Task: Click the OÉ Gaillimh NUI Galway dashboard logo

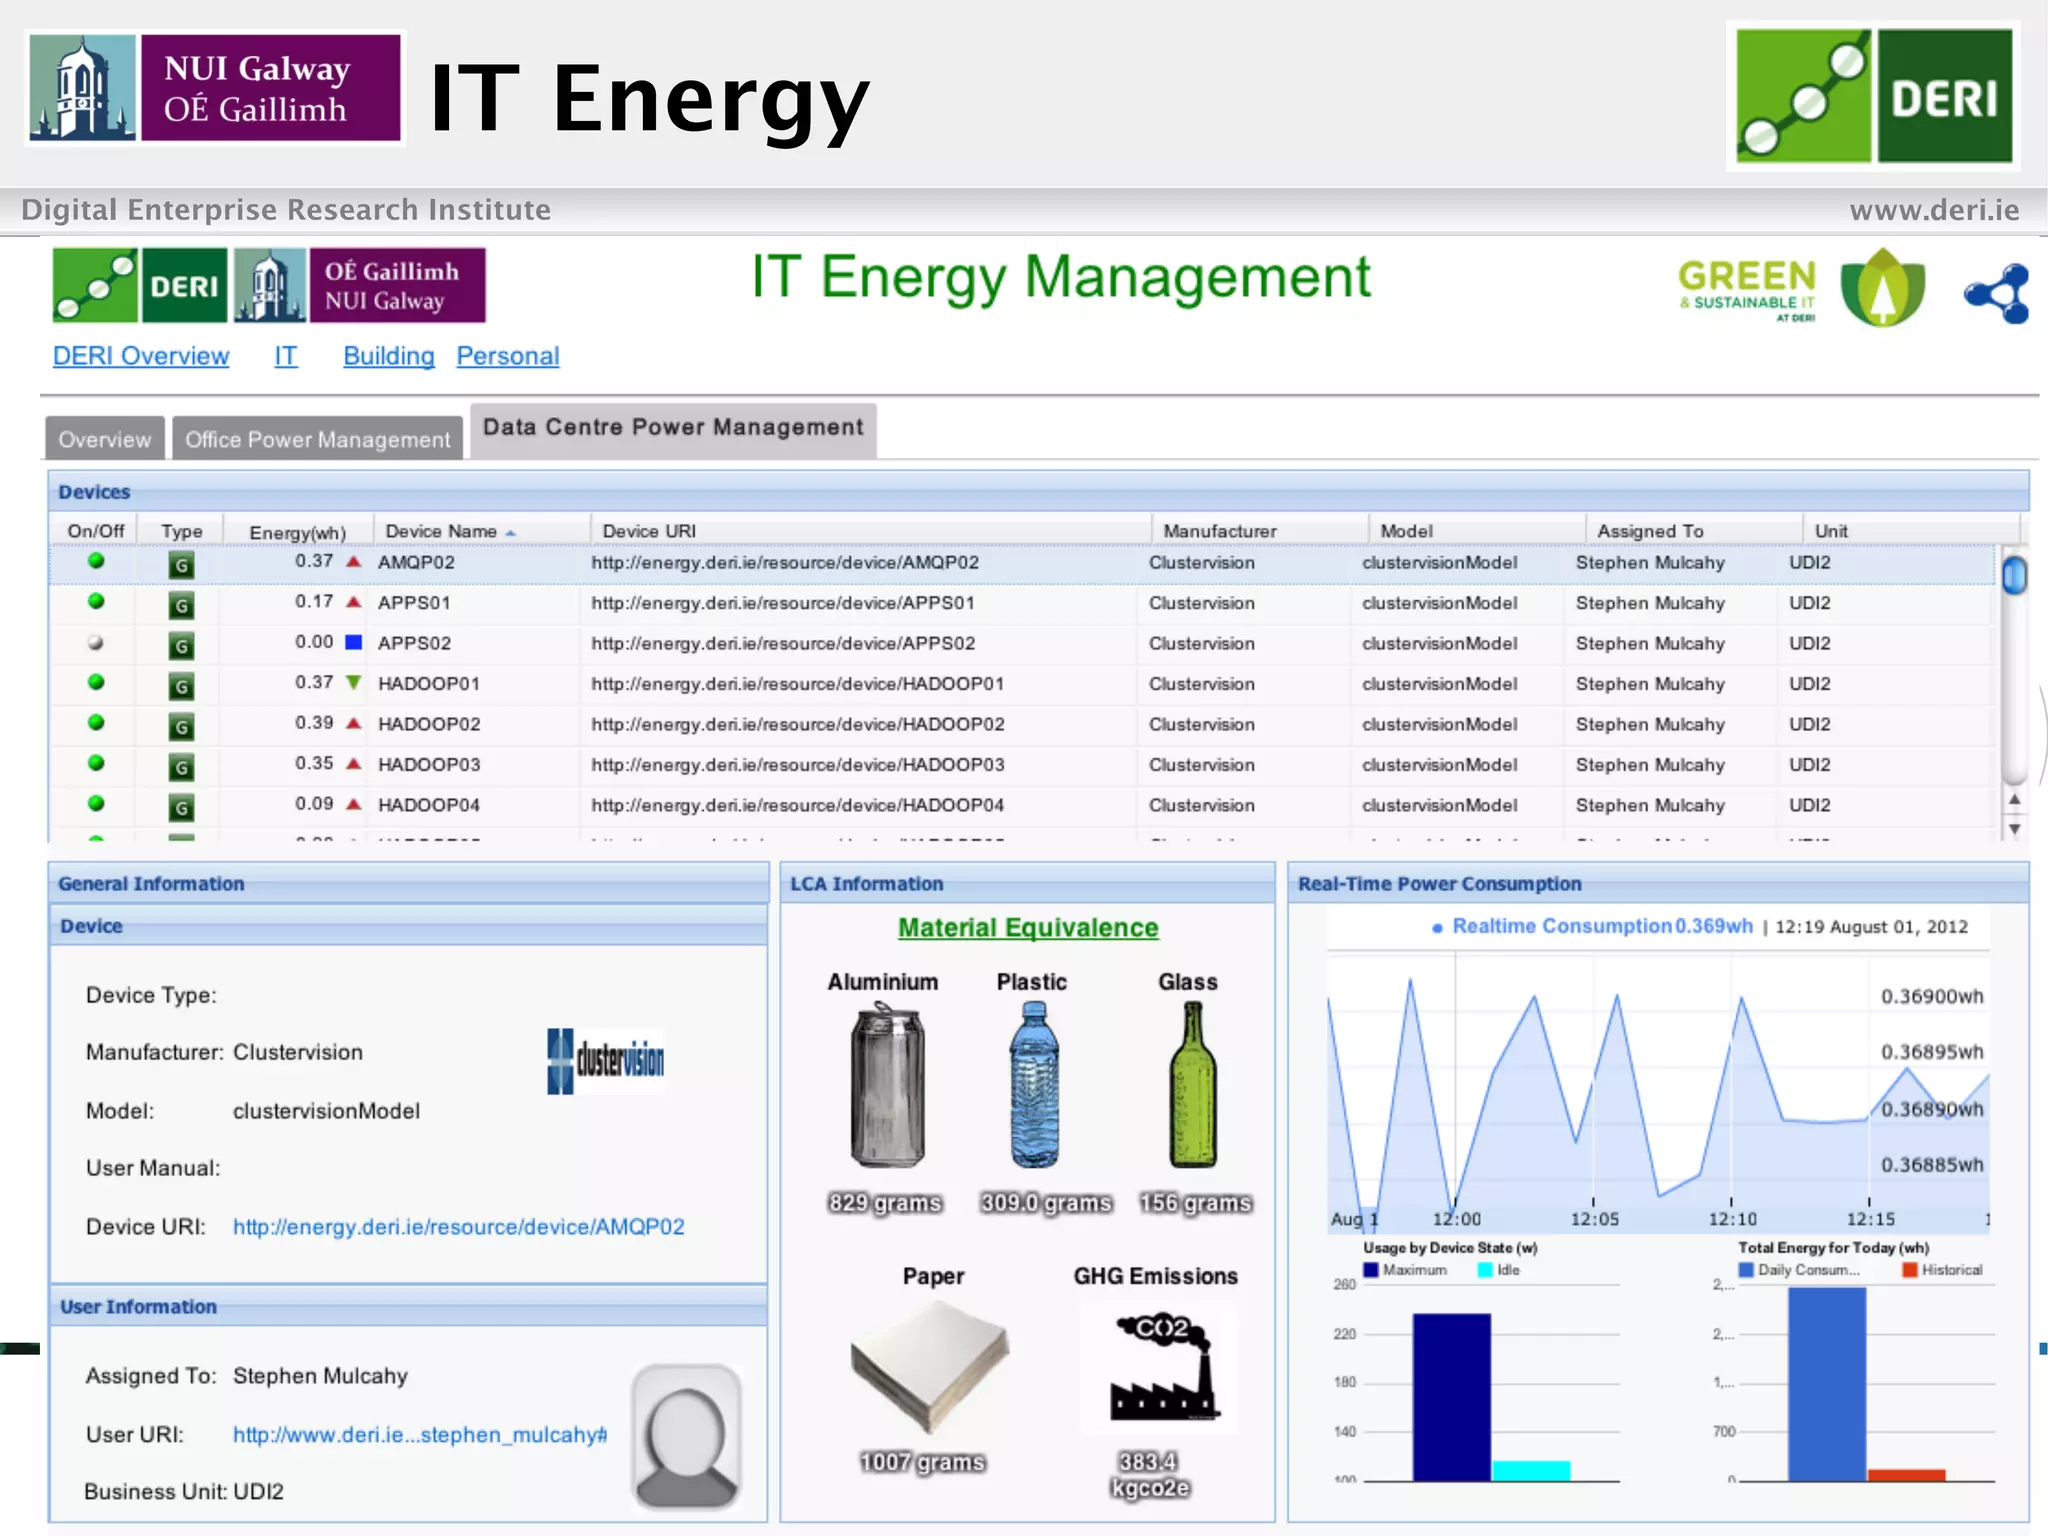Action: [360, 286]
